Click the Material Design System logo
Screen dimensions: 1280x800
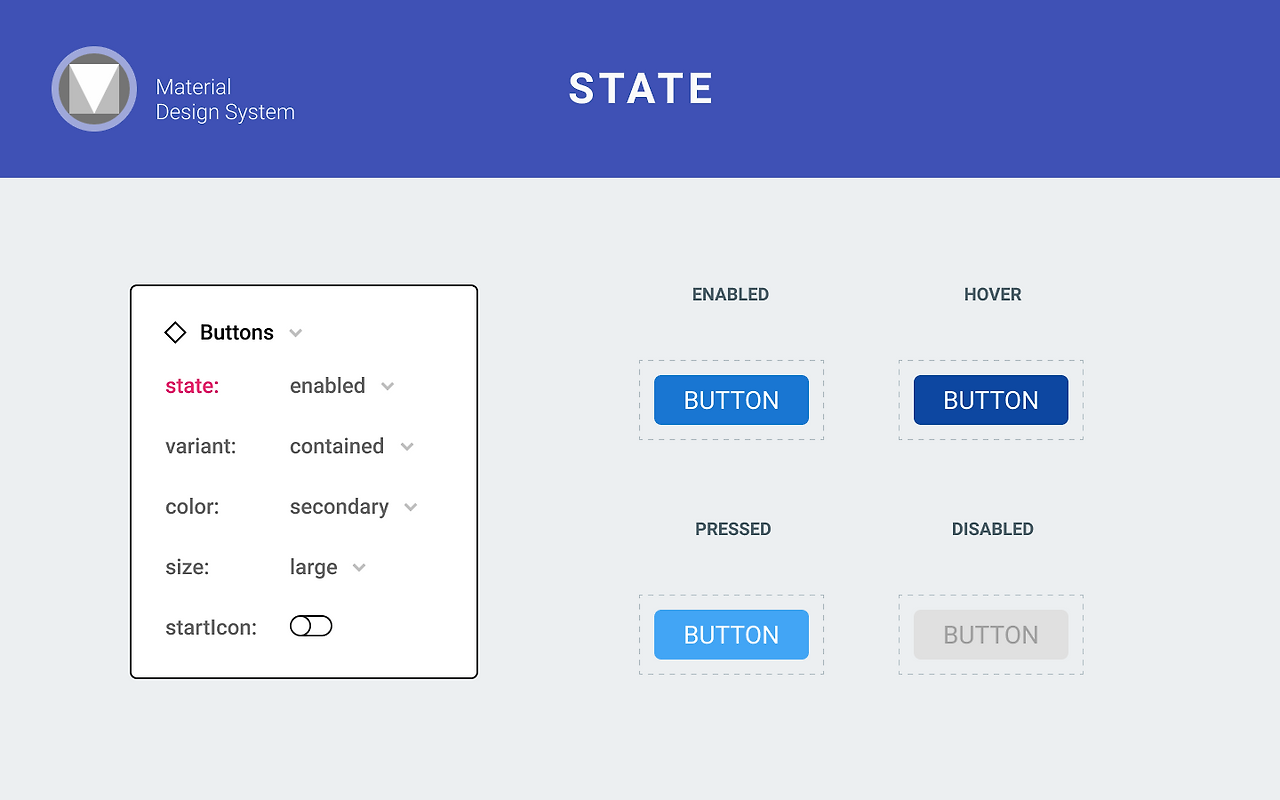[x=94, y=89]
